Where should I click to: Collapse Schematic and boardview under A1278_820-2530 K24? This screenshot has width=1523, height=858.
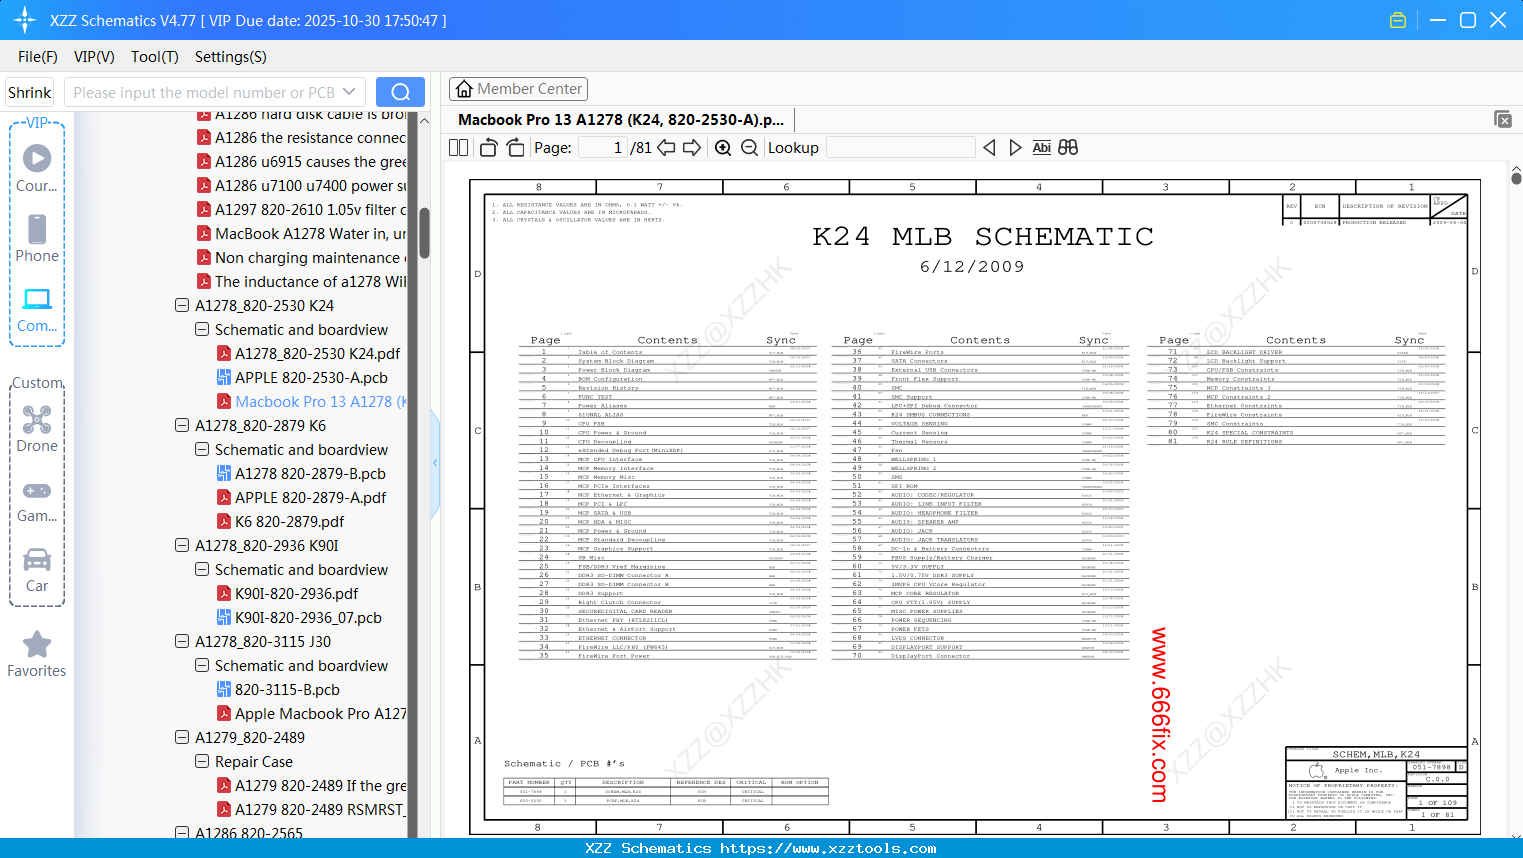202,330
